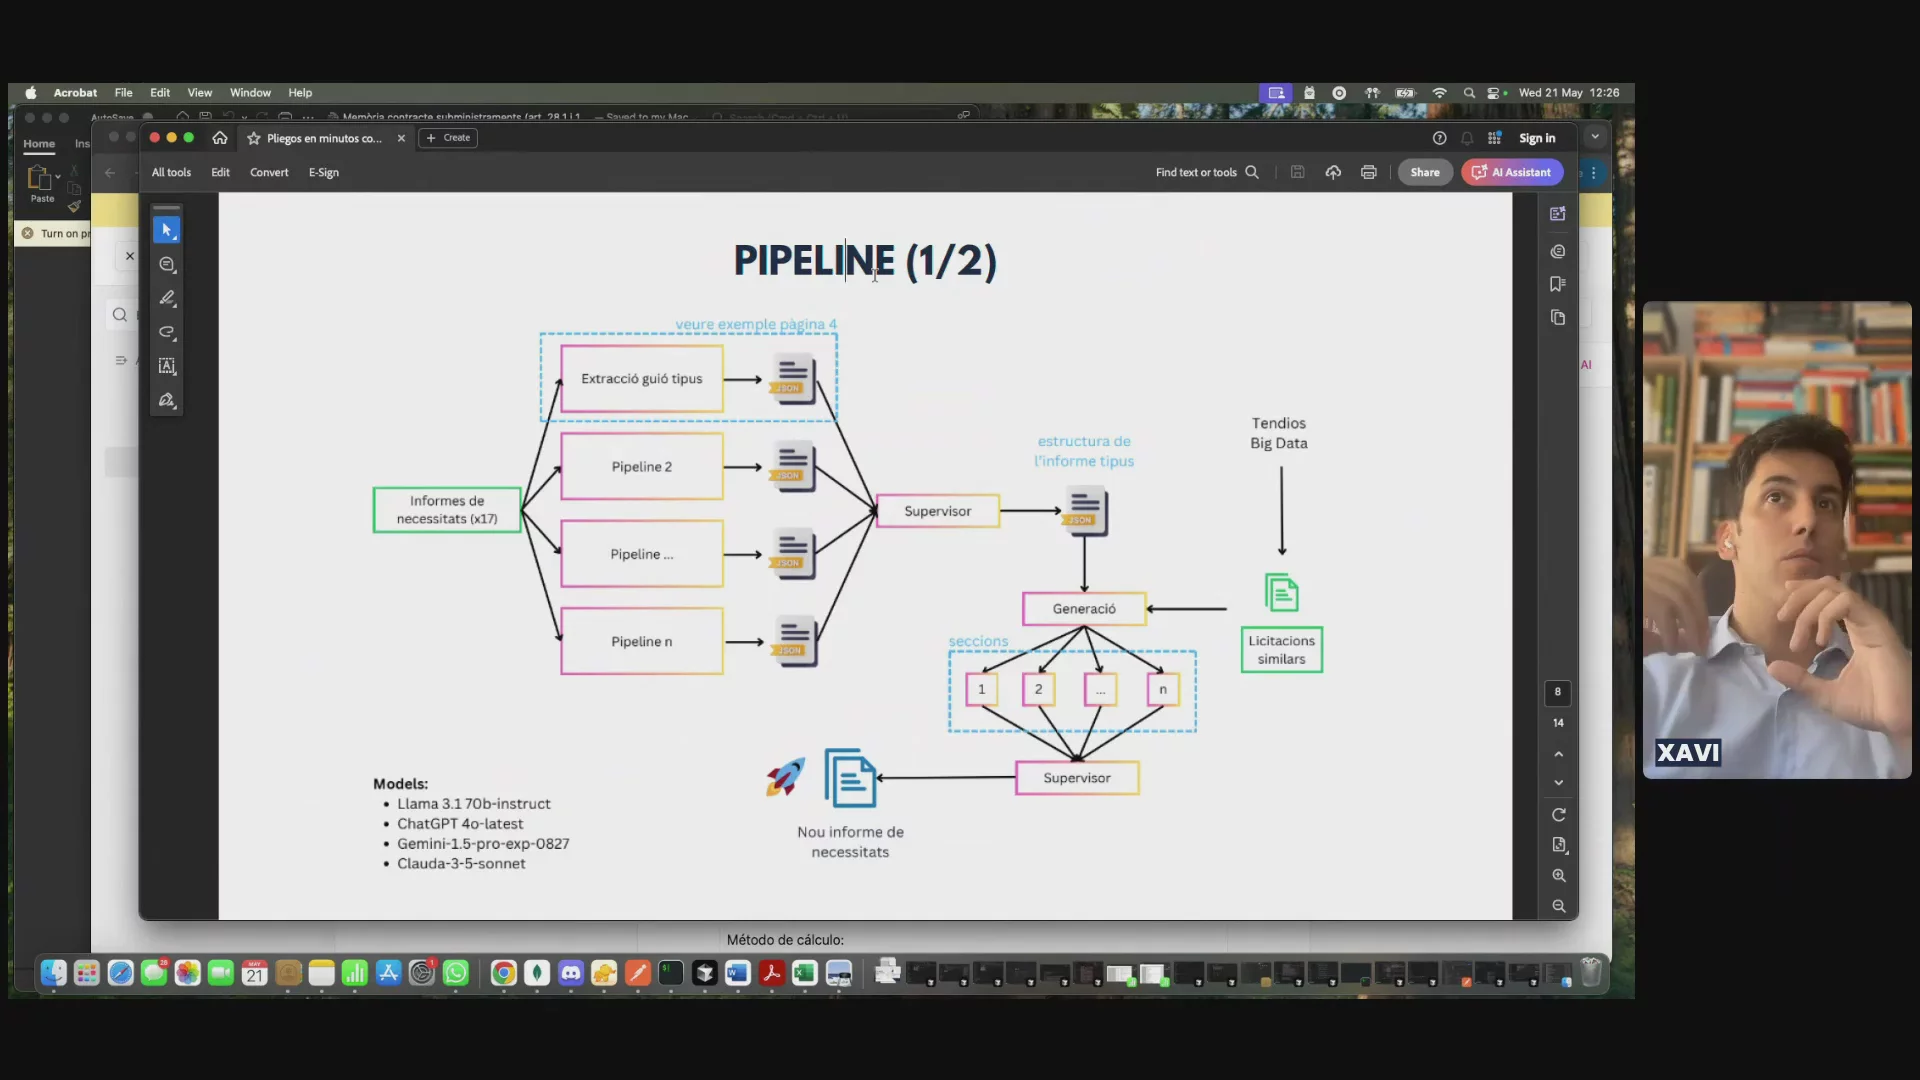Click the Find text magnifier icon
Viewport: 1920px width, 1080px height.
[x=1251, y=172]
